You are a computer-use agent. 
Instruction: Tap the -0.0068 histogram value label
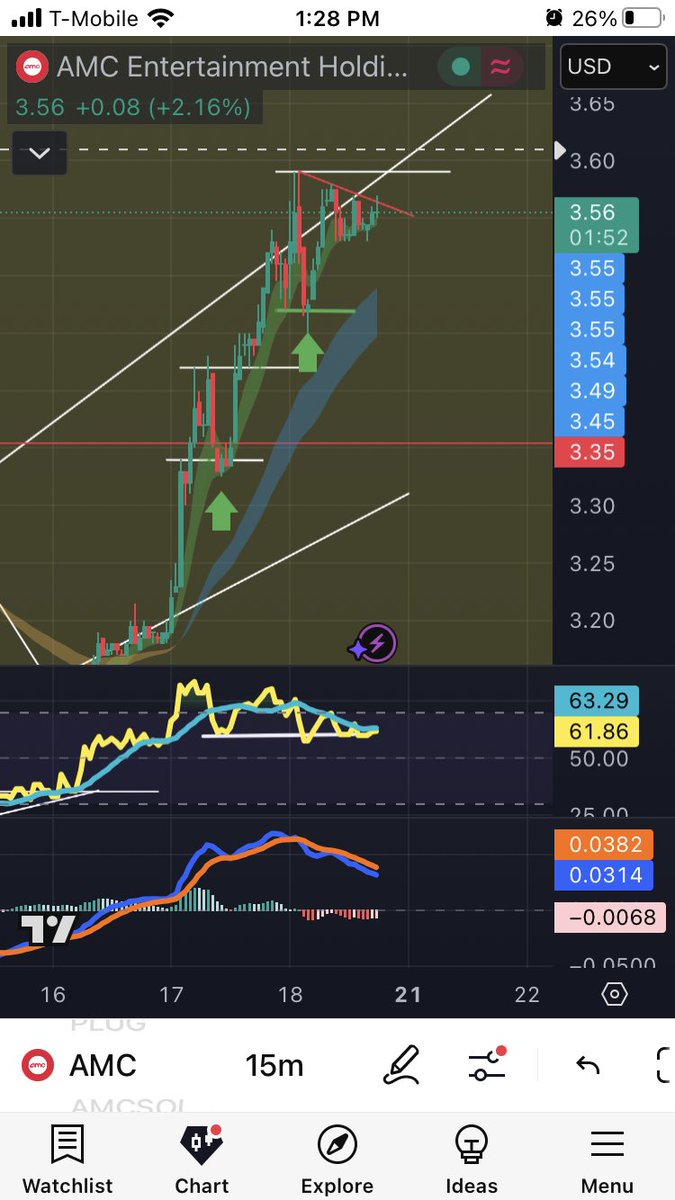(609, 917)
